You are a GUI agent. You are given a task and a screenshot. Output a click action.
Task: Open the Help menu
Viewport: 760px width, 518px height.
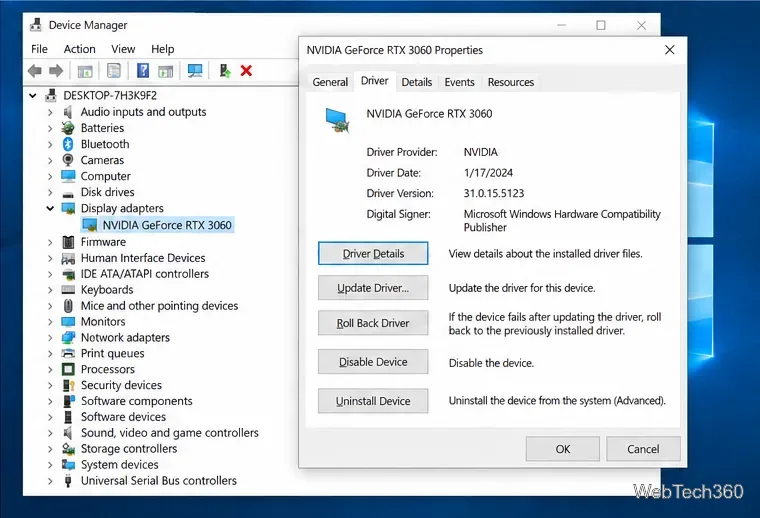pyautogui.click(x=162, y=49)
